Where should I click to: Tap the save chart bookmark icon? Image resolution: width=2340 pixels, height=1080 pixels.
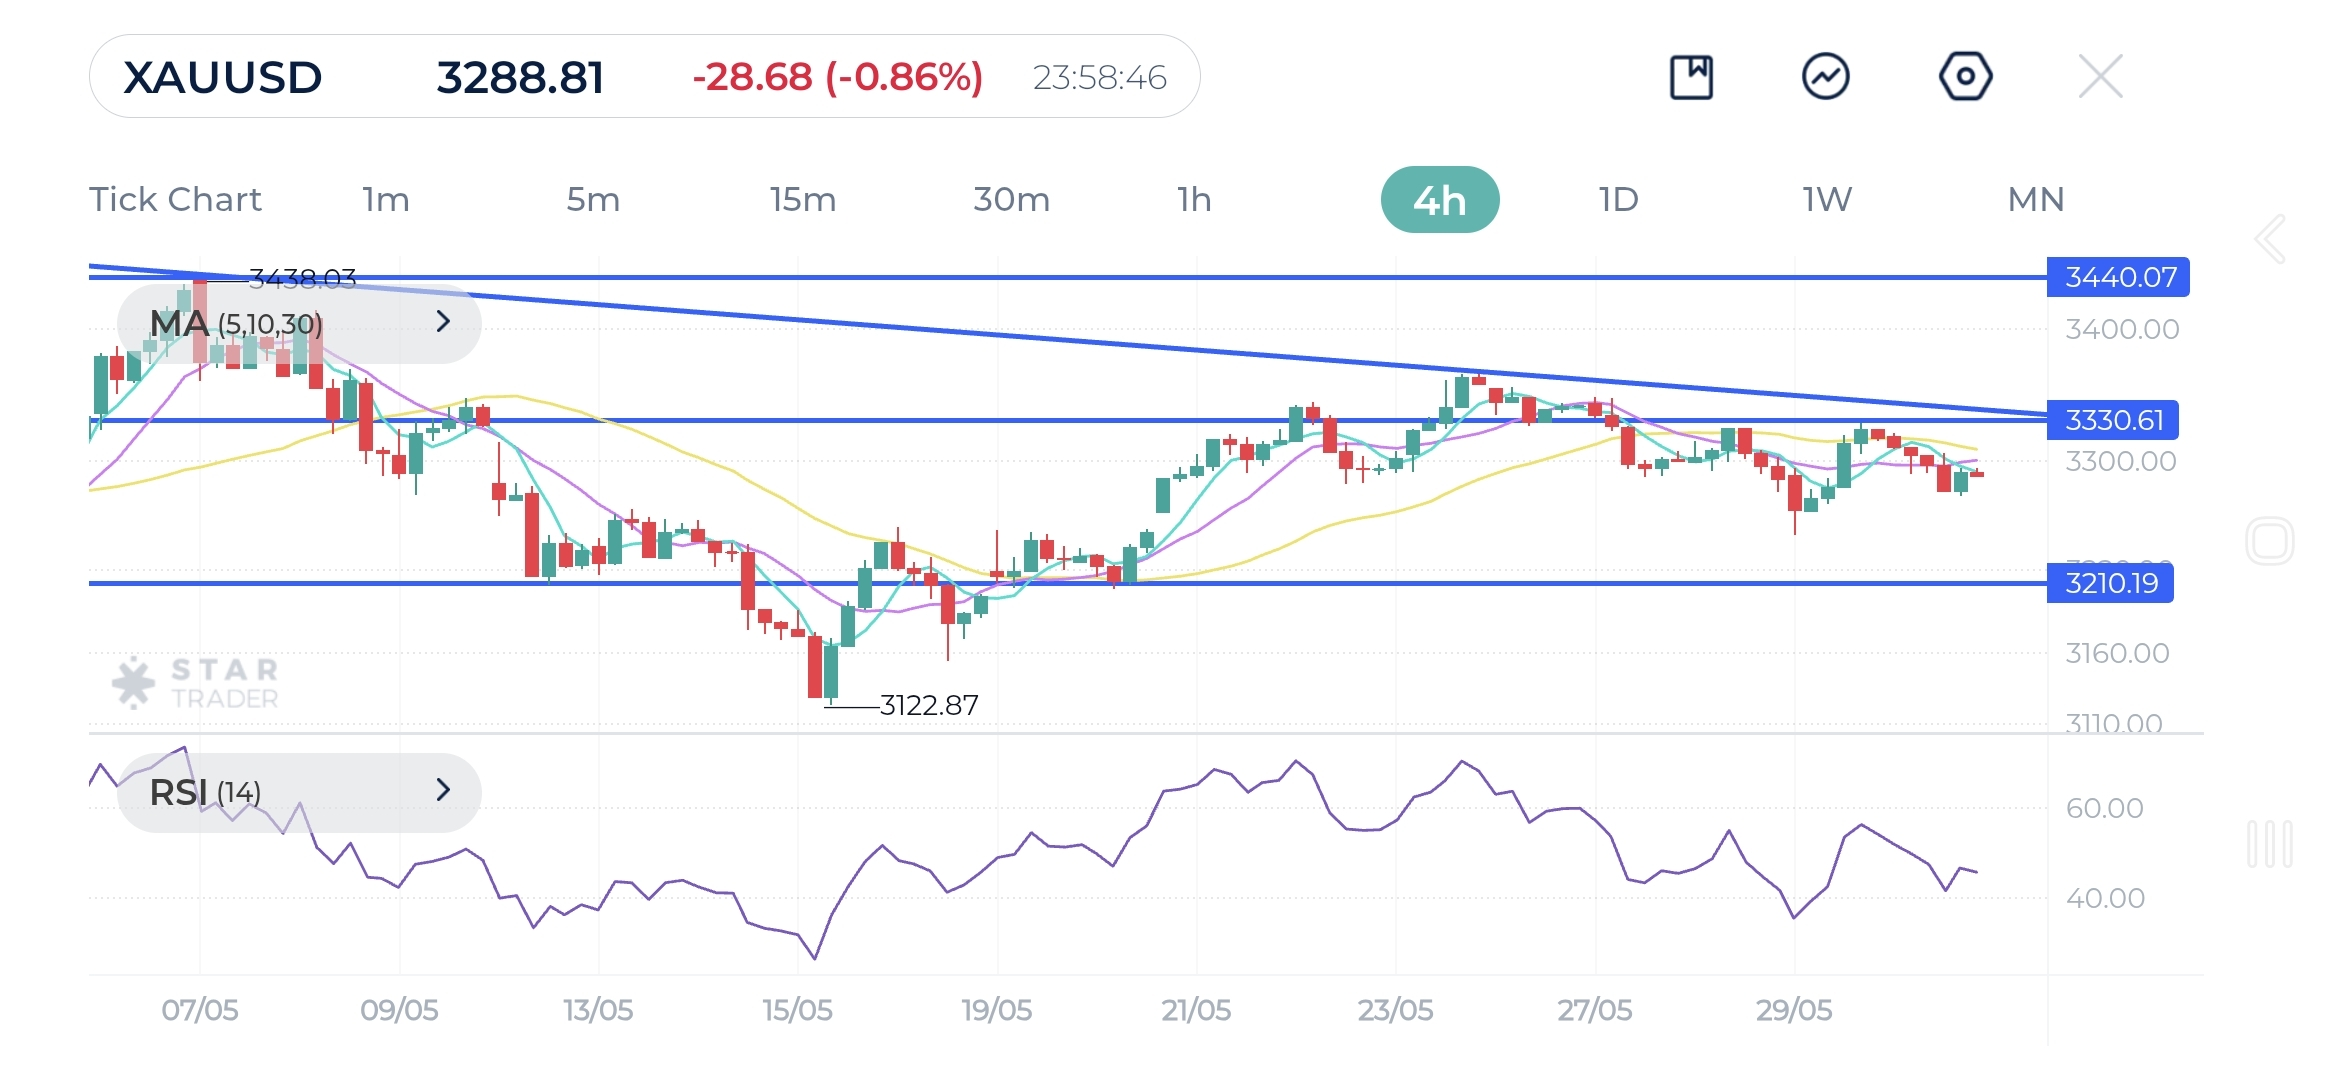[x=1691, y=77]
